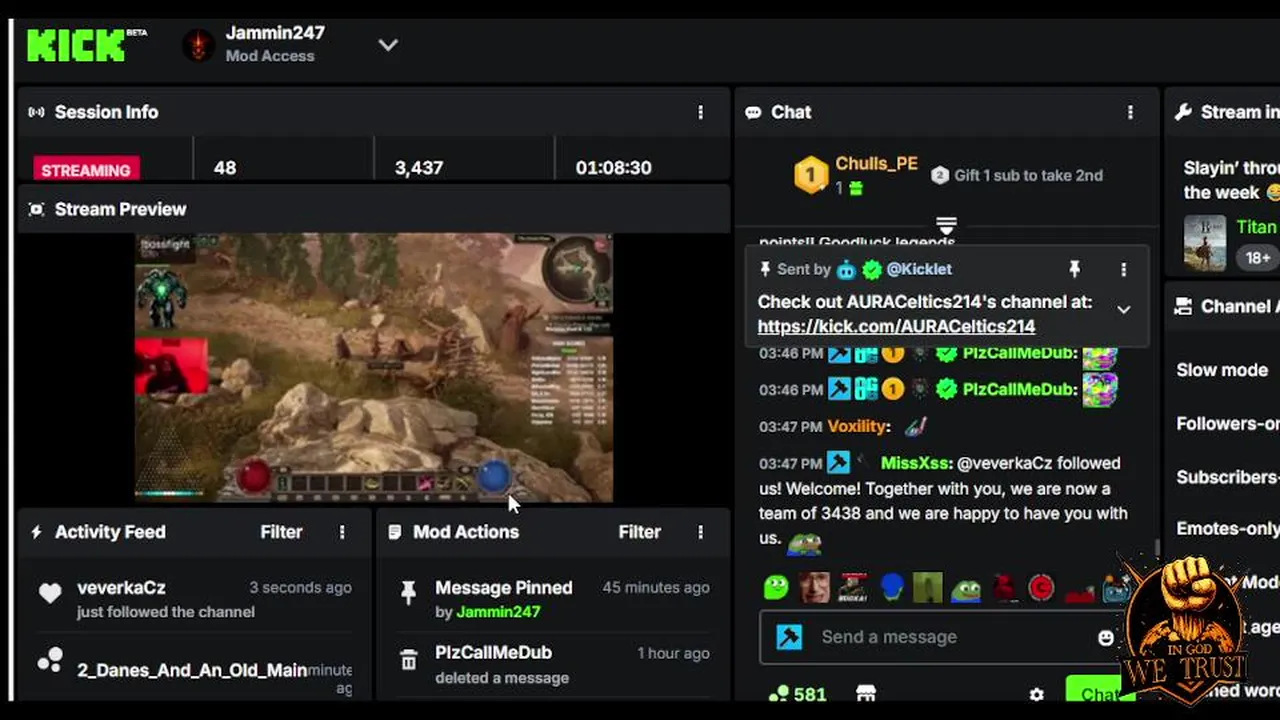The width and height of the screenshot is (1280, 720).
Task: Open the Activity Feed three-dot menu
Action: pyautogui.click(x=342, y=532)
